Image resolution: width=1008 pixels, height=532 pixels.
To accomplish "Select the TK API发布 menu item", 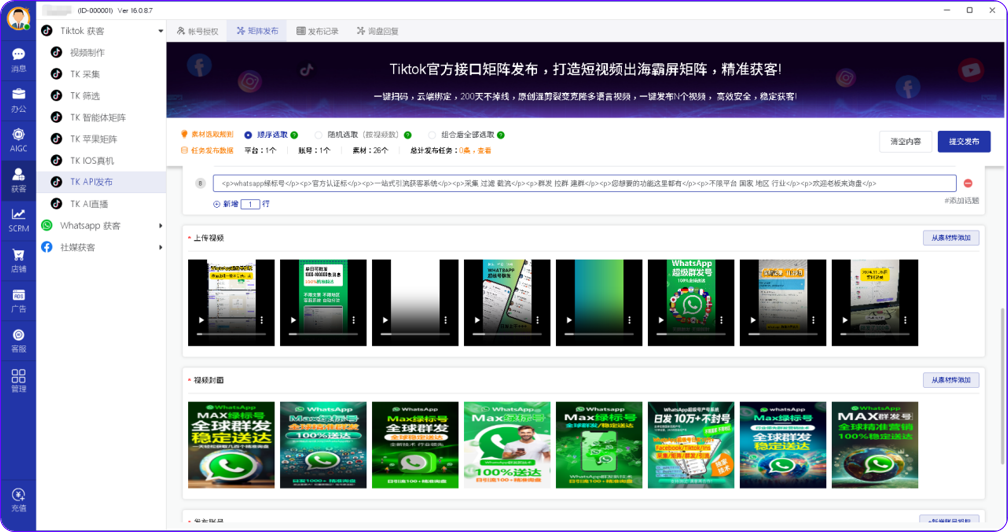I will tap(102, 182).
